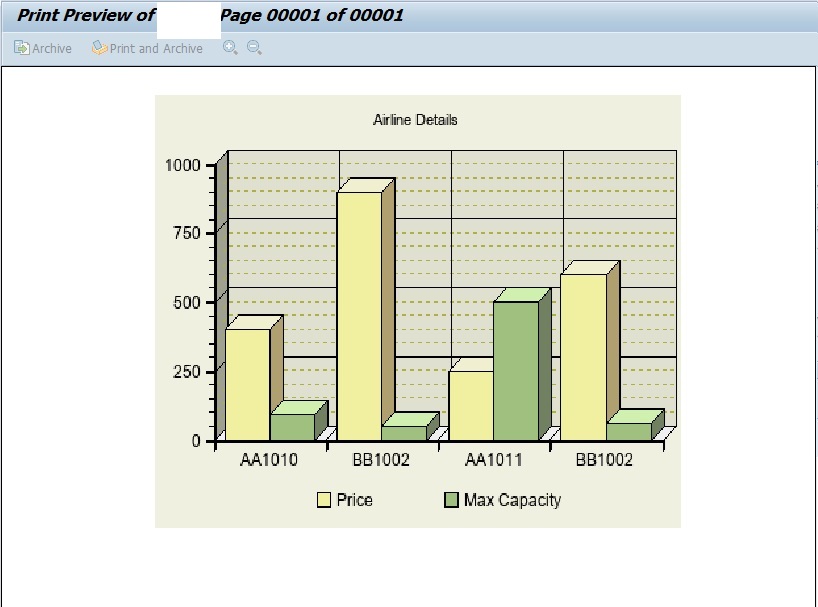Click the green Max Capacity legend swatch
The height and width of the screenshot is (607, 818).
pos(450,497)
